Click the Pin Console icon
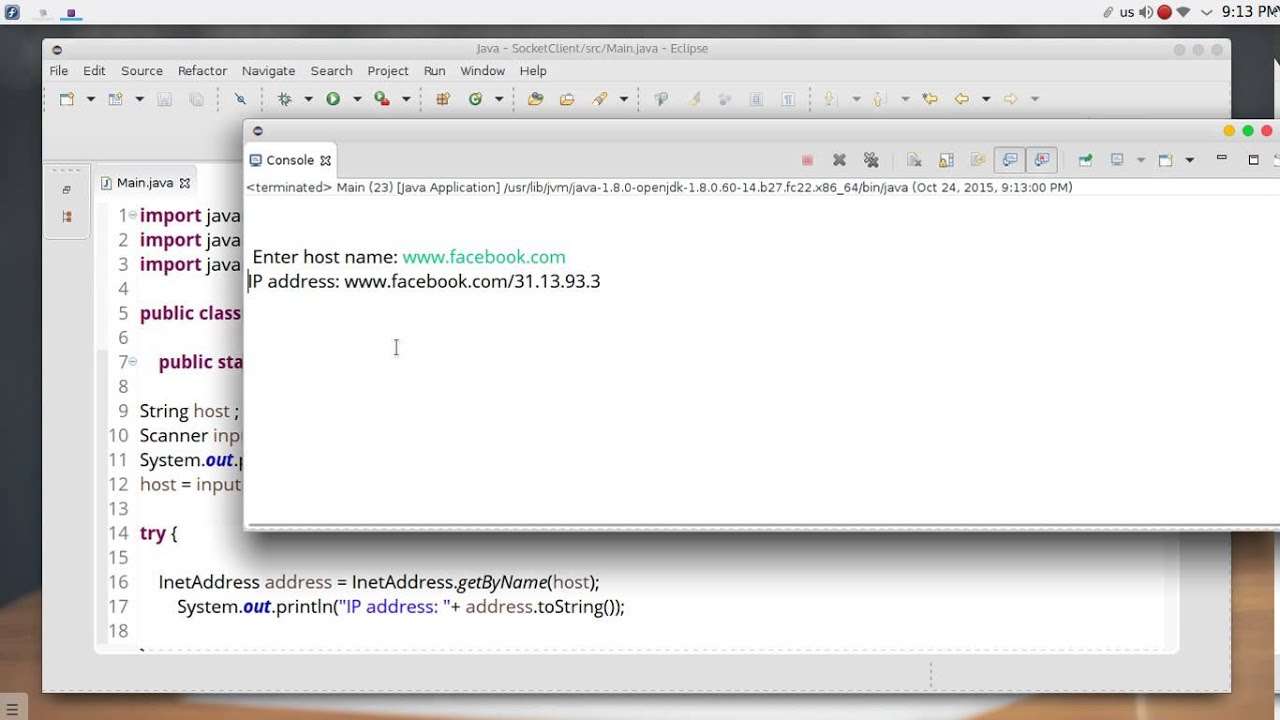The height and width of the screenshot is (720, 1280). 1085,160
